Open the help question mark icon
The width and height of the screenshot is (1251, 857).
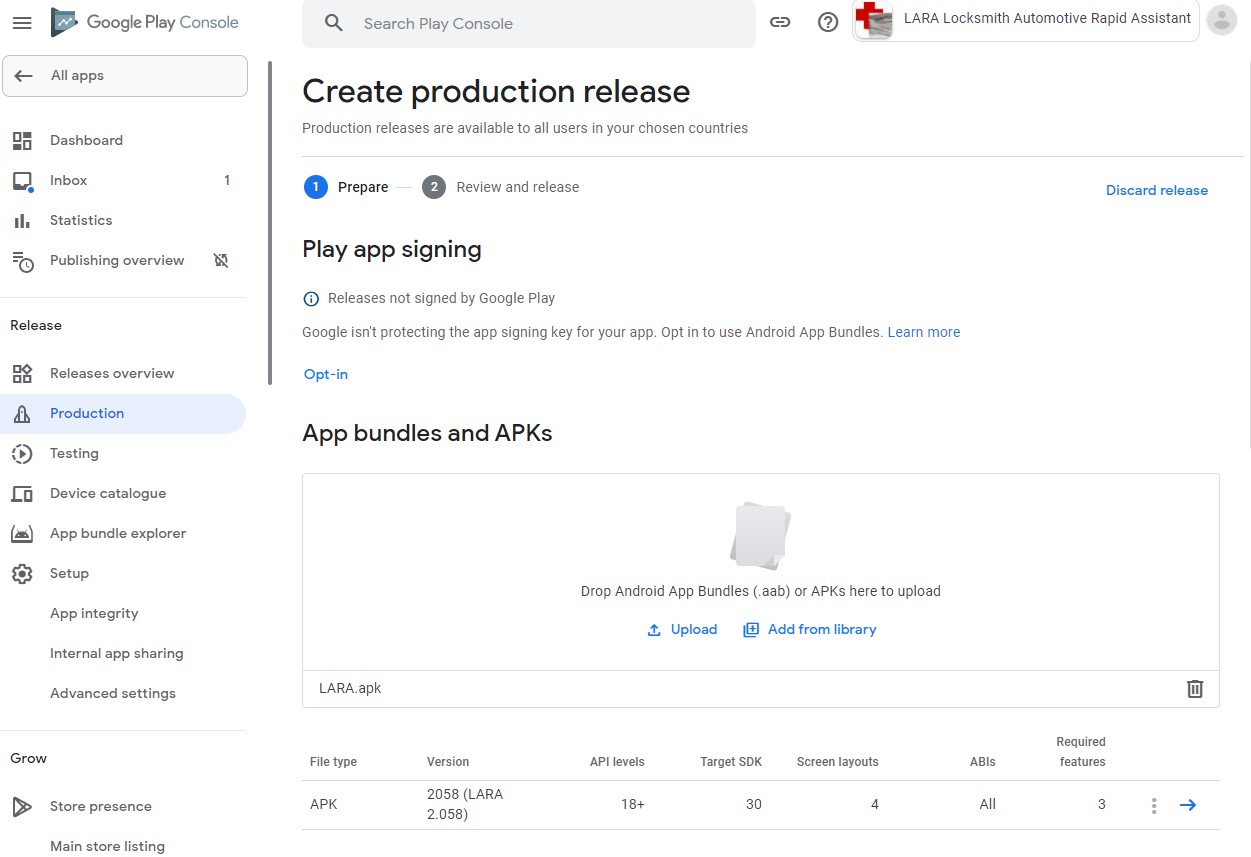coord(828,22)
